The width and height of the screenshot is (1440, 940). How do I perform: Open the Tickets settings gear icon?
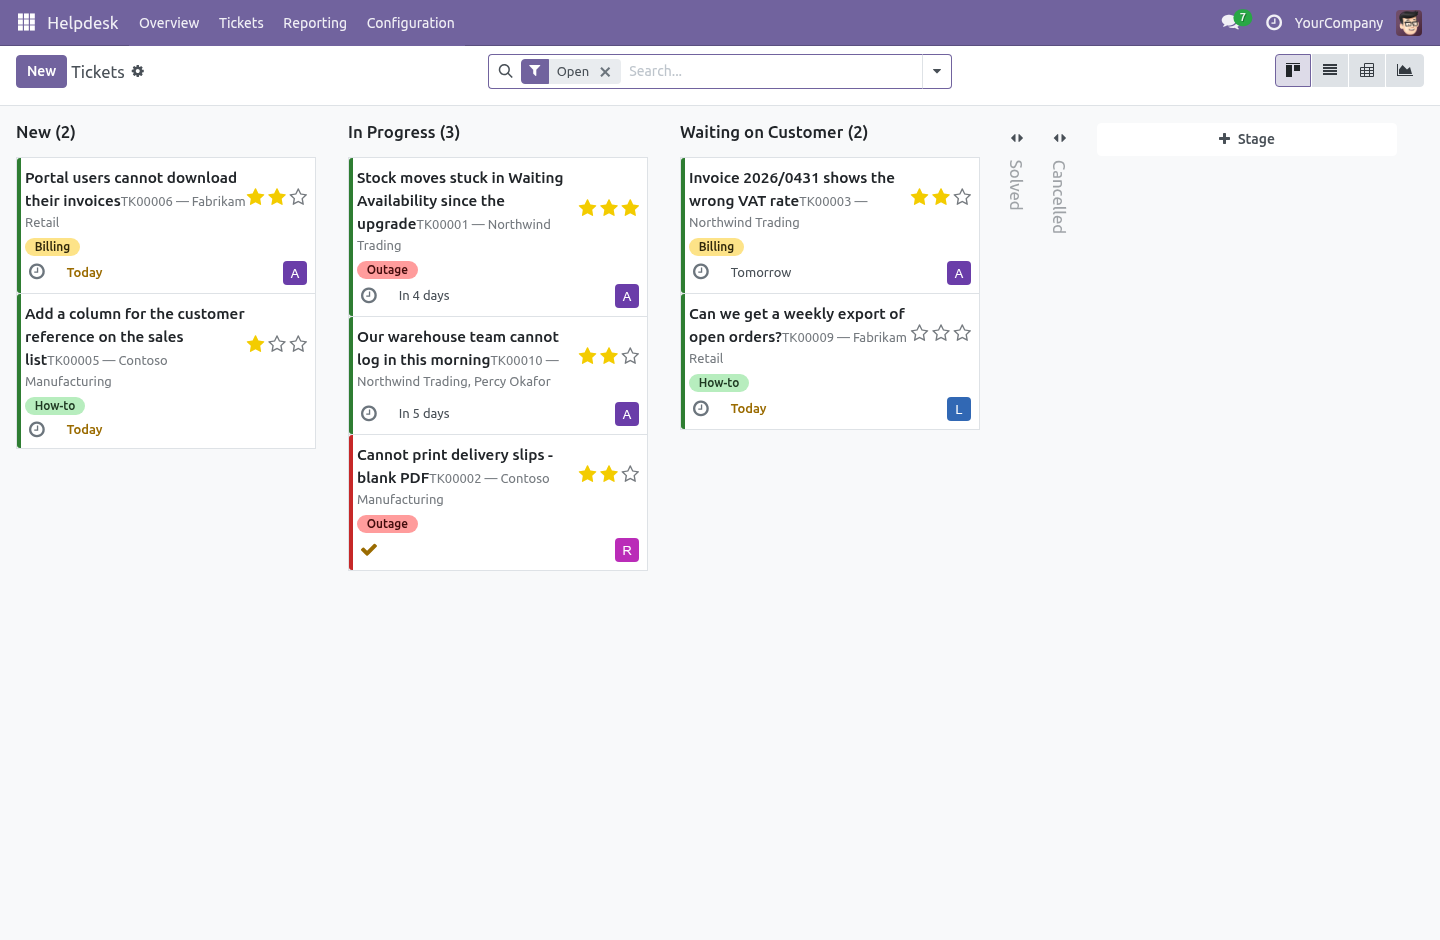point(138,71)
